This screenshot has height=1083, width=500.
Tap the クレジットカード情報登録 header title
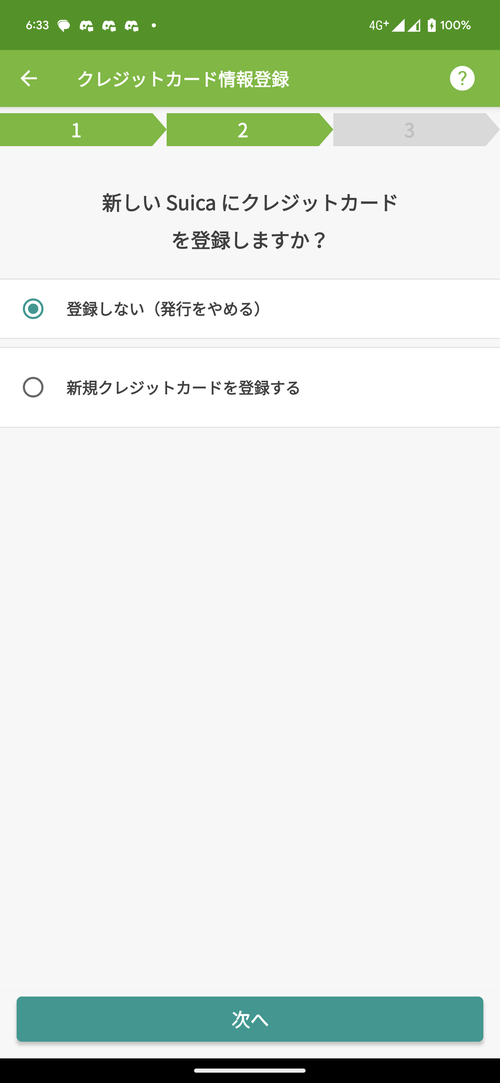[x=183, y=79]
